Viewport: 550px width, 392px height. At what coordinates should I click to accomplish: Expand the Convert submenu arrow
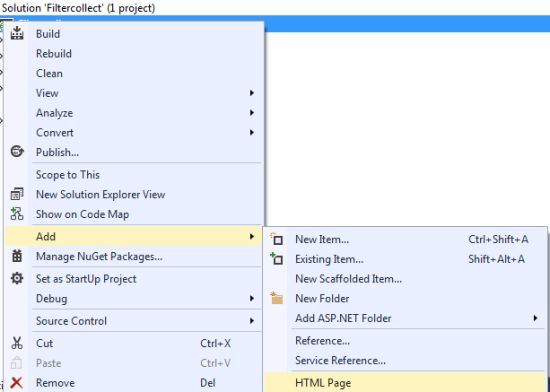[252, 132]
